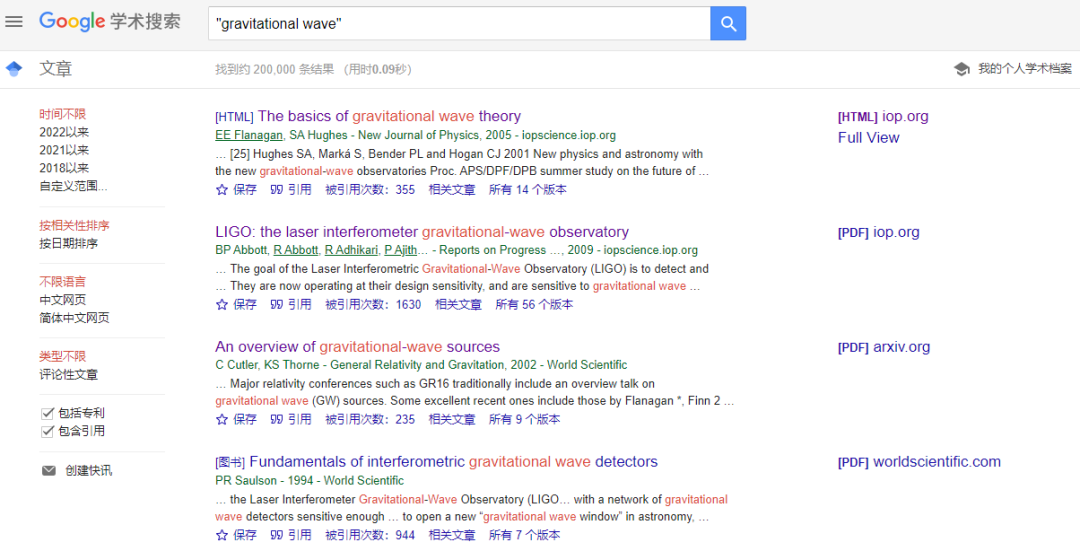Filter to 评论性文章 review articles
This screenshot has width=1080, height=551.
click(68, 375)
